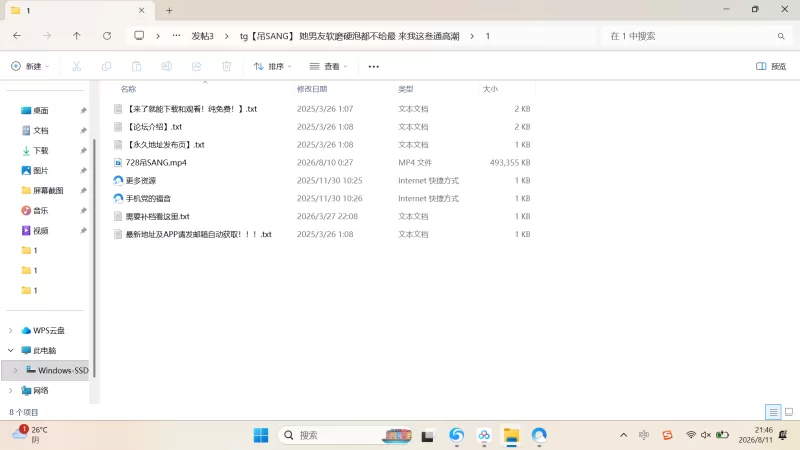Open 桌面 in the sidebar
The width and height of the screenshot is (800, 450).
41,111
